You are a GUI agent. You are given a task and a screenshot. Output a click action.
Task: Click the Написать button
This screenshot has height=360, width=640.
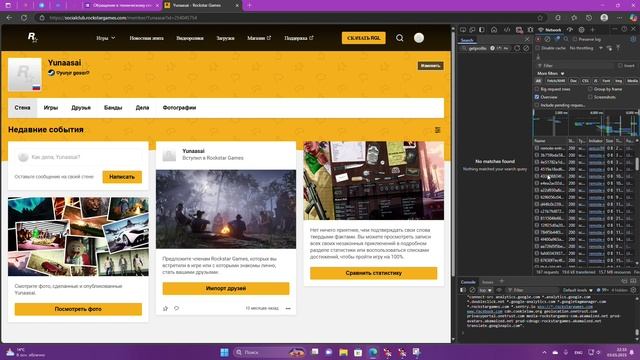[122, 177]
